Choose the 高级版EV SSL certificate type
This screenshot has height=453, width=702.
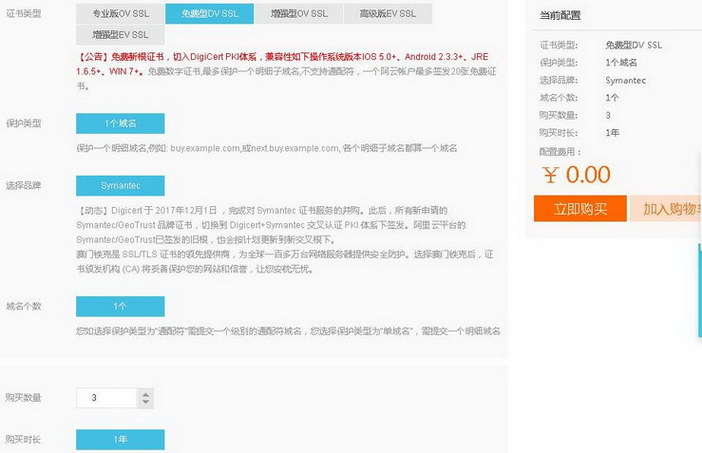pyautogui.click(x=388, y=13)
